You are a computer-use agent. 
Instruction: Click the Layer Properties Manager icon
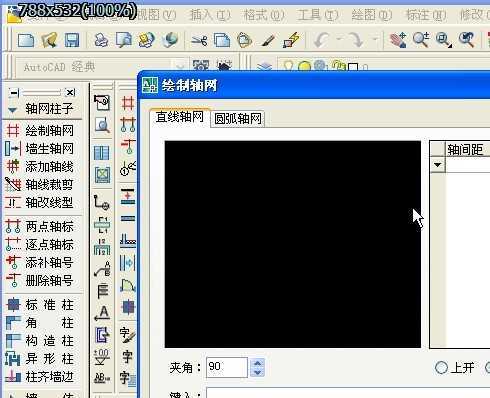click(265, 67)
